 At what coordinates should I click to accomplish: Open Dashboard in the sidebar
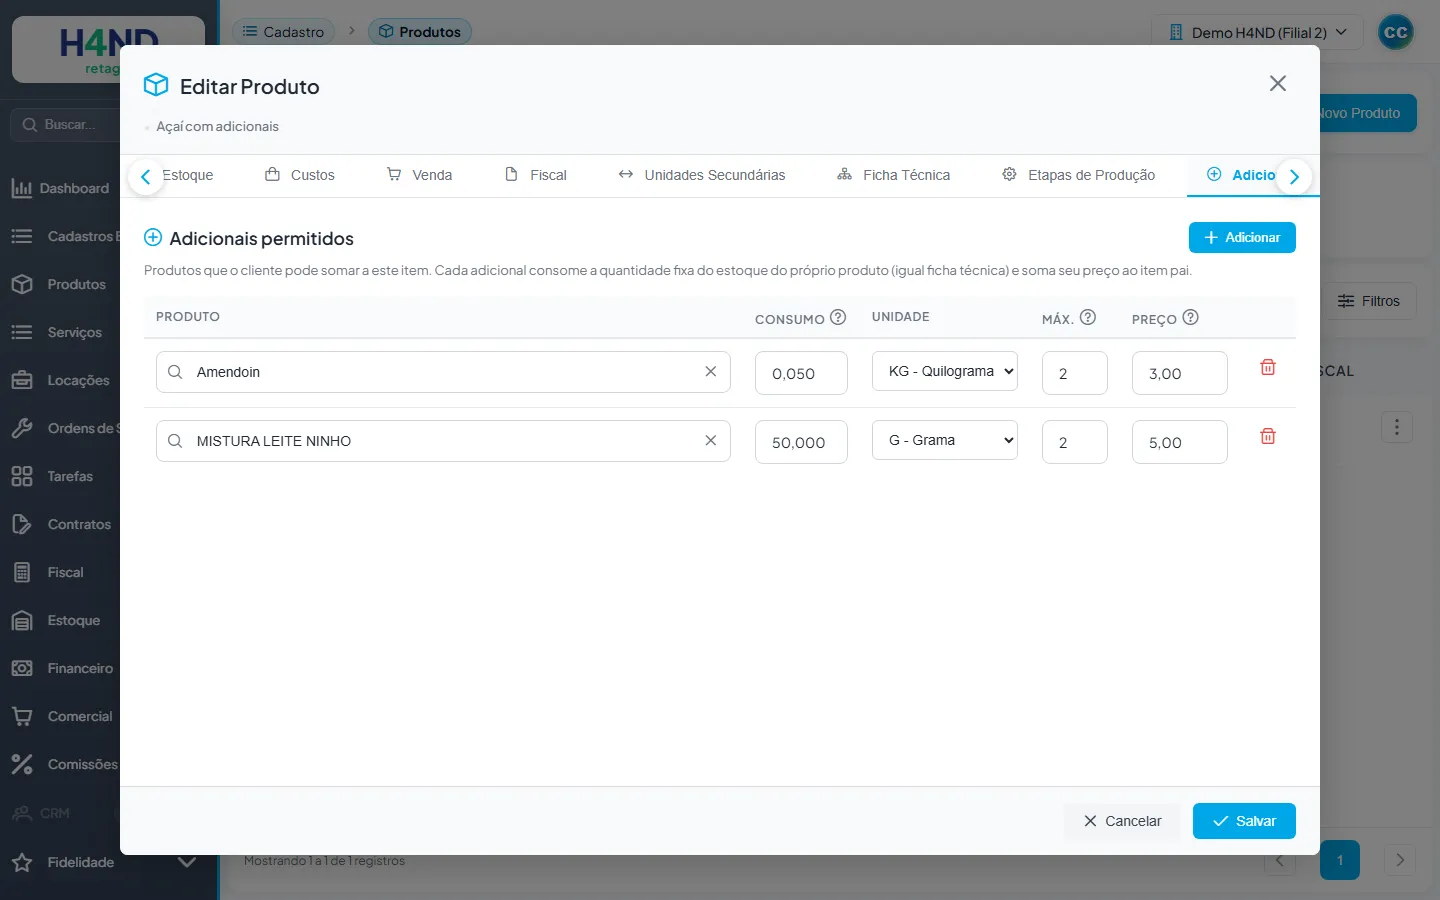pos(60,188)
